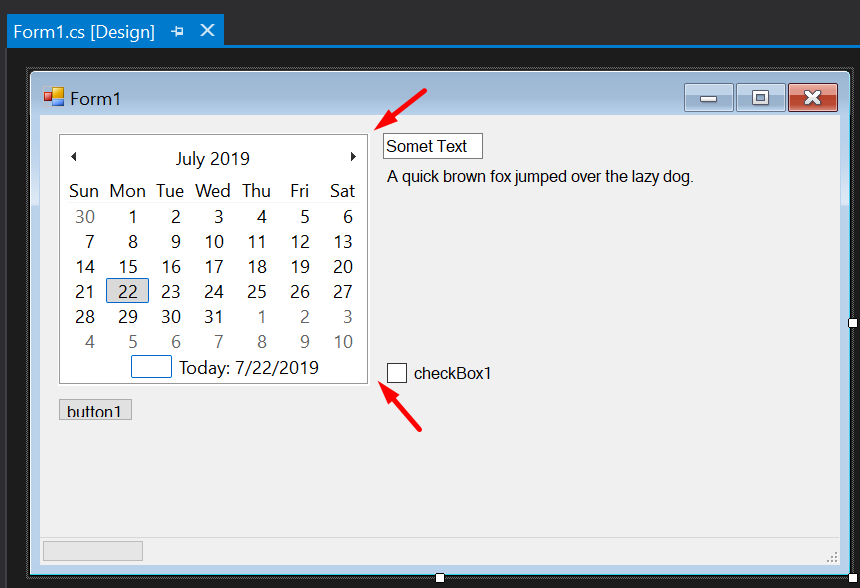Click the Form1 title text
This screenshot has width=860, height=588.
95,99
